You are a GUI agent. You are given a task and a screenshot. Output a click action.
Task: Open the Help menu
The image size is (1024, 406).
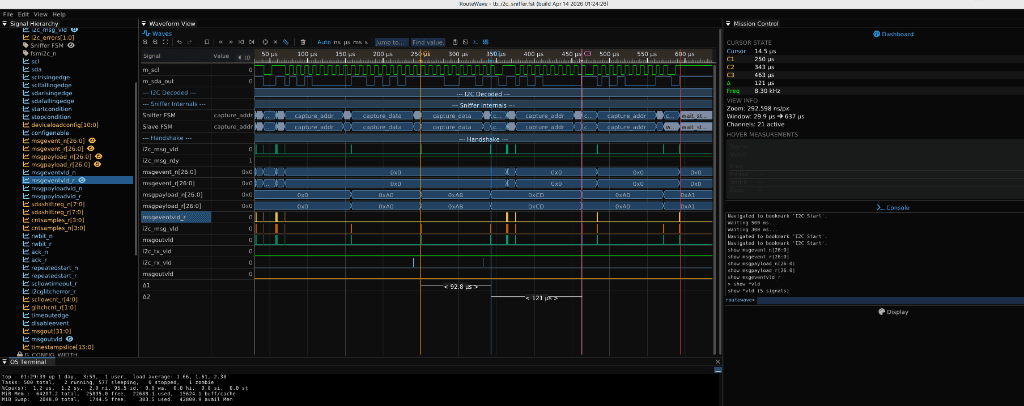(59, 14)
